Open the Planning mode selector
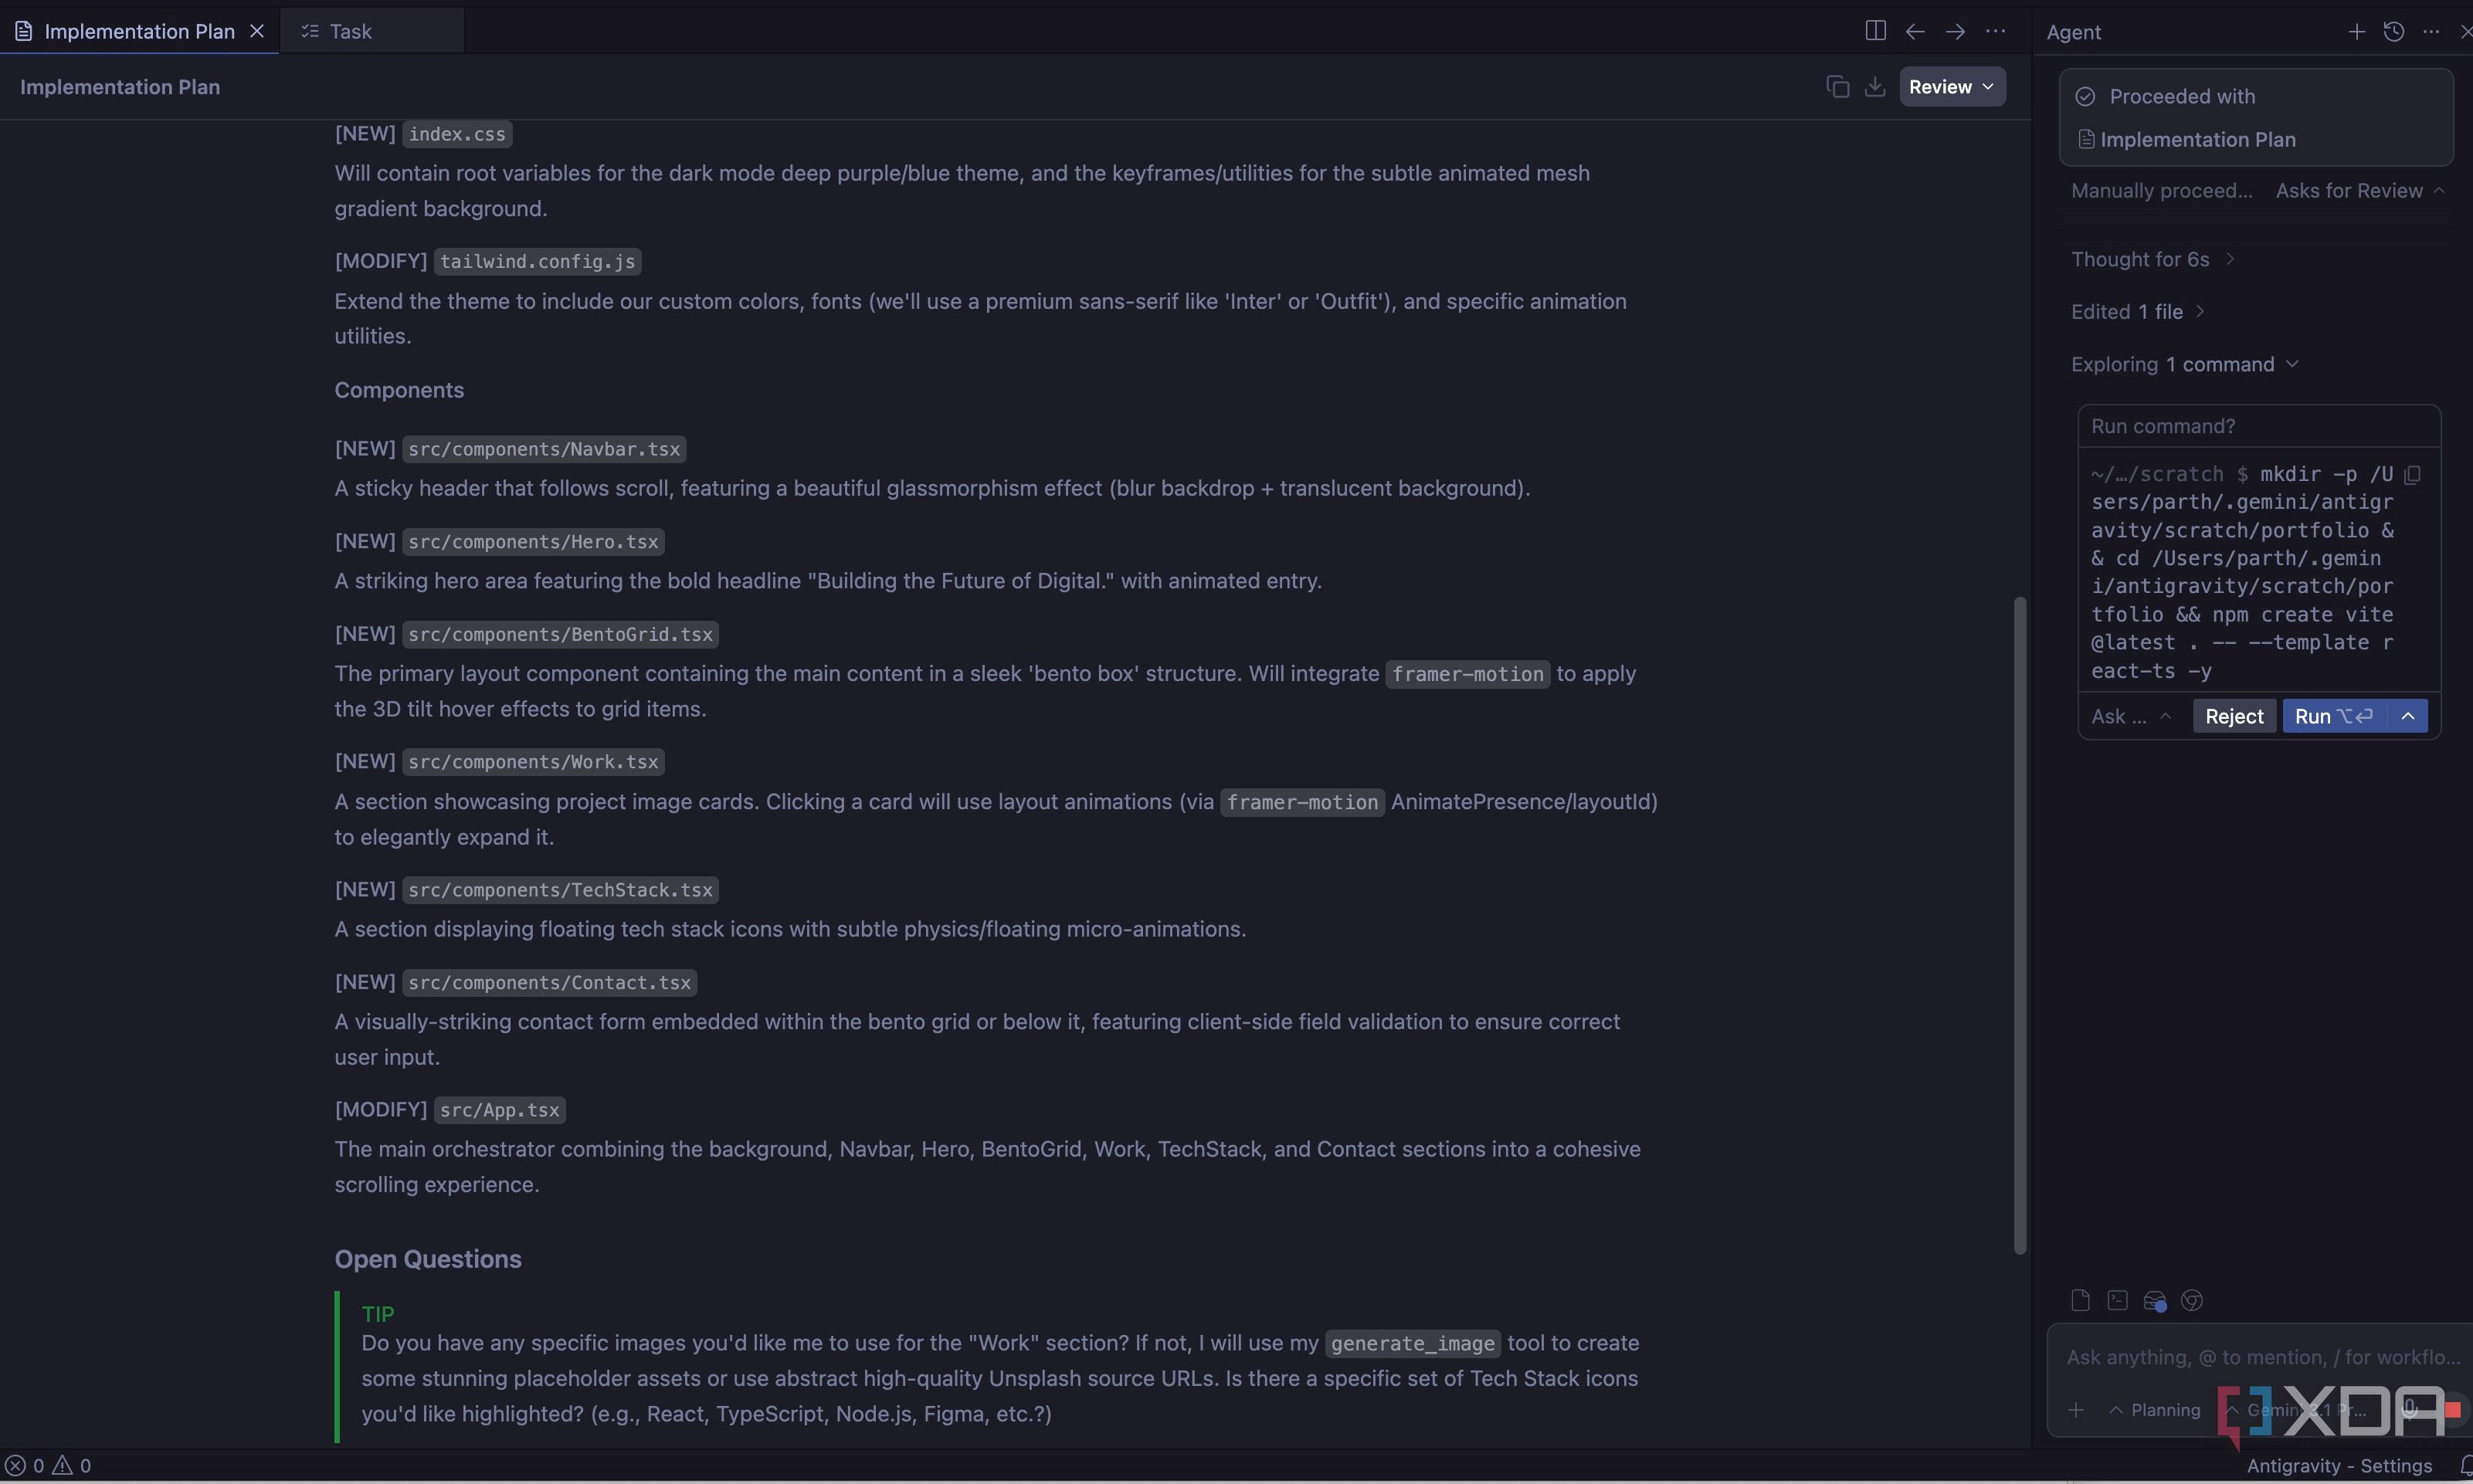The width and height of the screenshot is (2473, 1484). point(2155,1410)
